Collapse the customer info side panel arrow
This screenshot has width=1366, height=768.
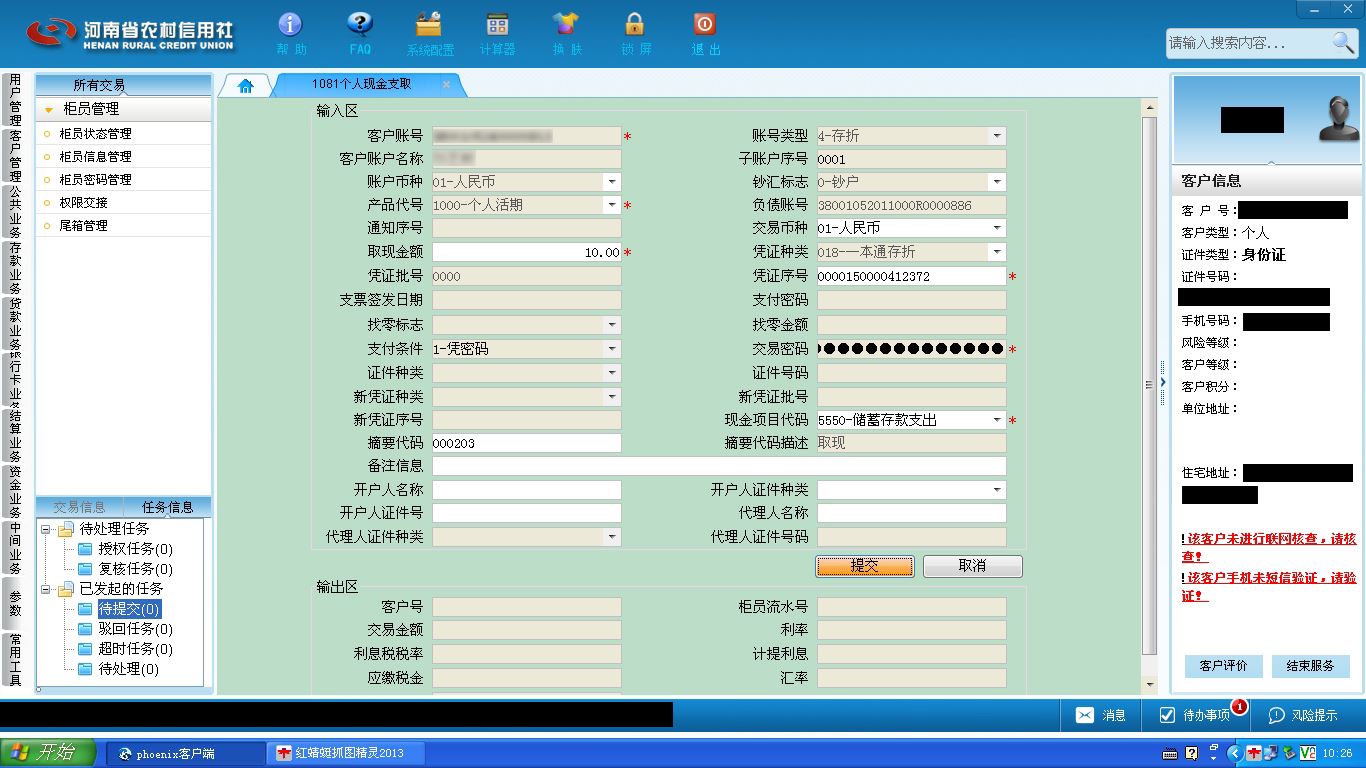1162,382
